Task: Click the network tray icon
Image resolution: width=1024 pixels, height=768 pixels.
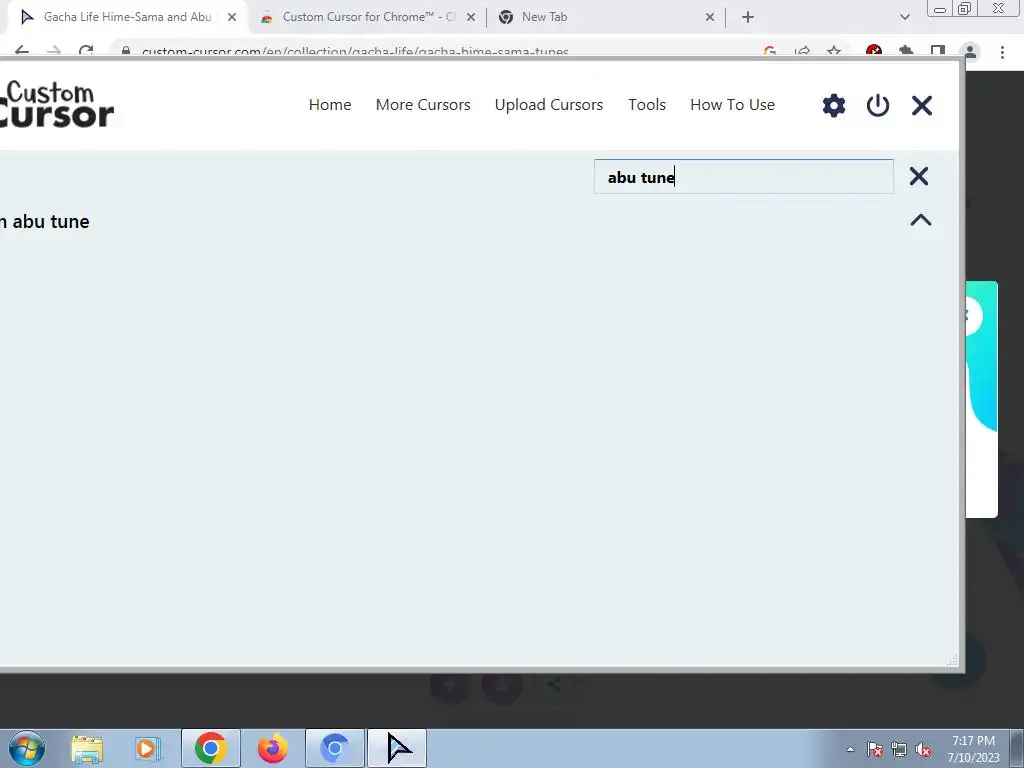Action: 899,750
